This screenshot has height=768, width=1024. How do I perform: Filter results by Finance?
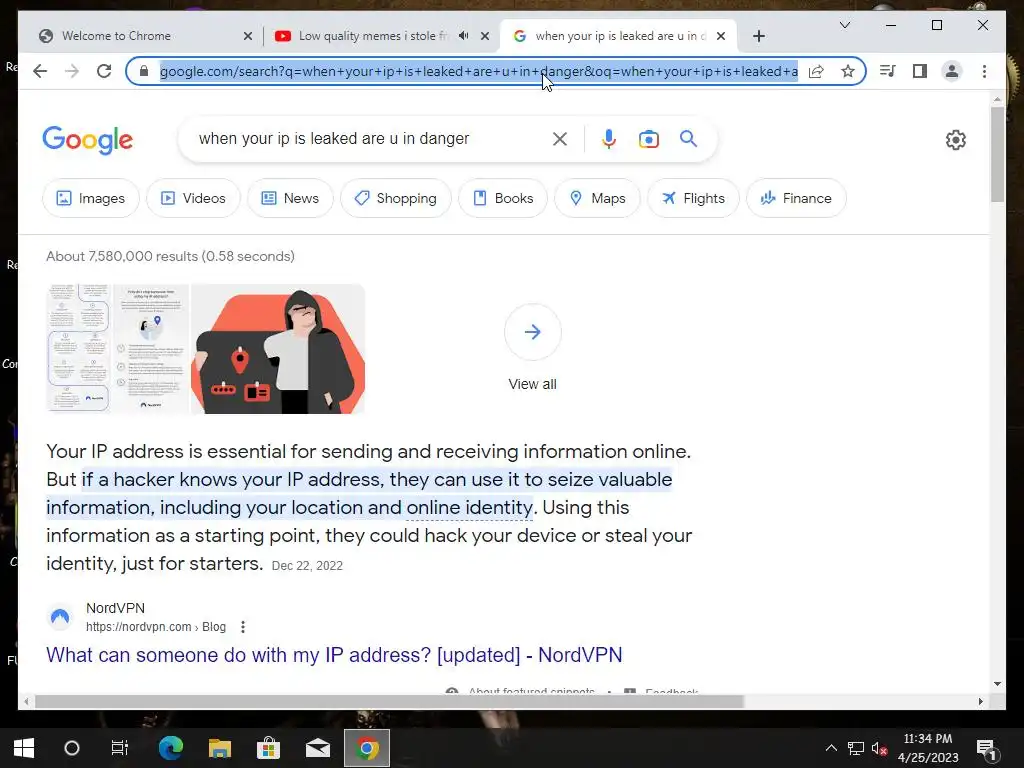pos(796,198)
